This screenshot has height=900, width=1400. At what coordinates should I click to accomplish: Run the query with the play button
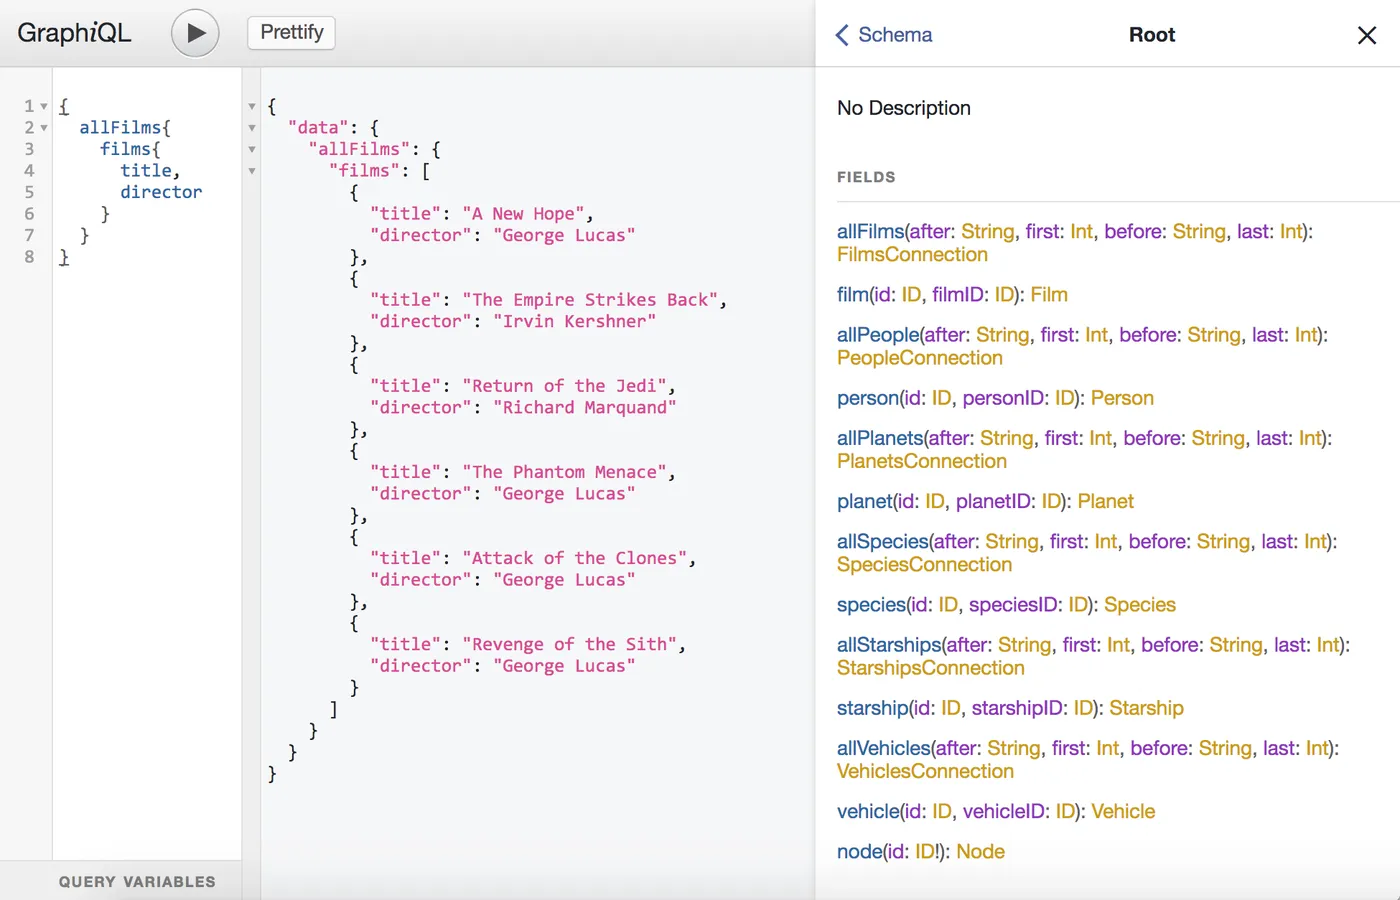[x=195, y=33]
